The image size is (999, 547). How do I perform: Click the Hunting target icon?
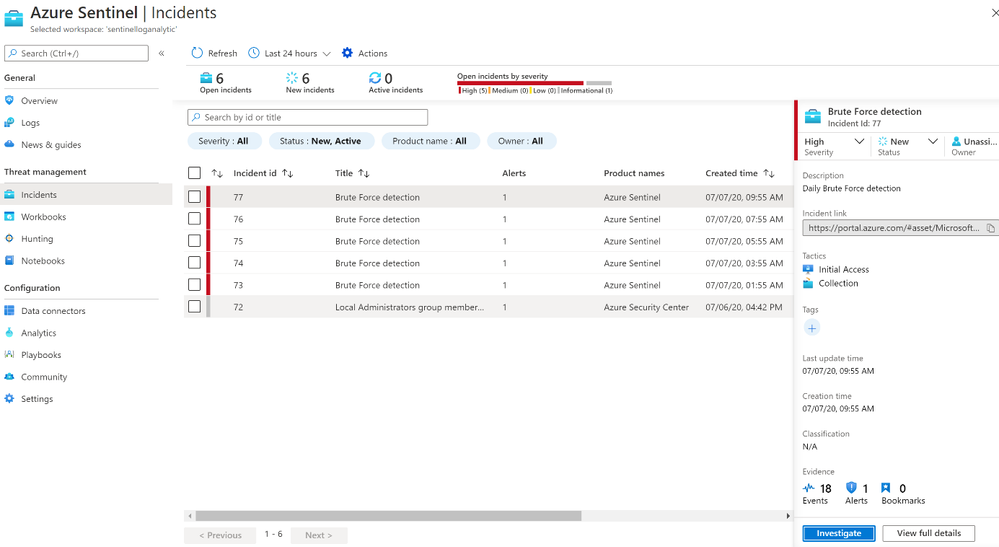tap(9, 239)
